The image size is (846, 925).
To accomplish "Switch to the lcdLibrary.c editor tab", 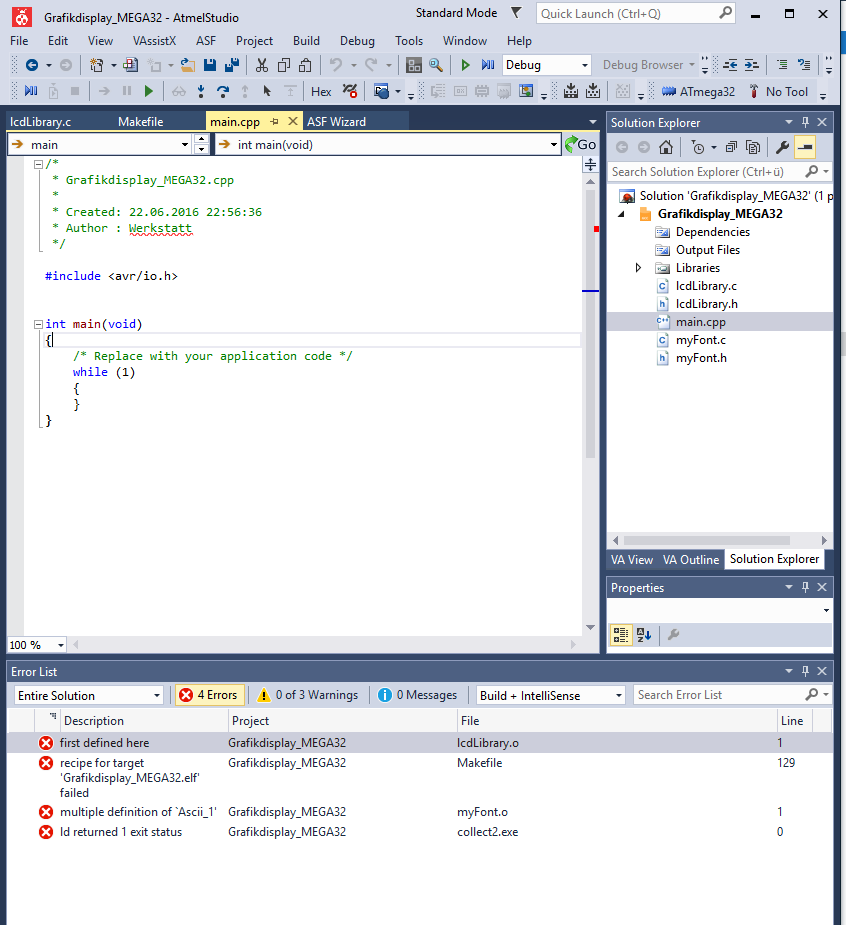I will click(x=41, y=122).
